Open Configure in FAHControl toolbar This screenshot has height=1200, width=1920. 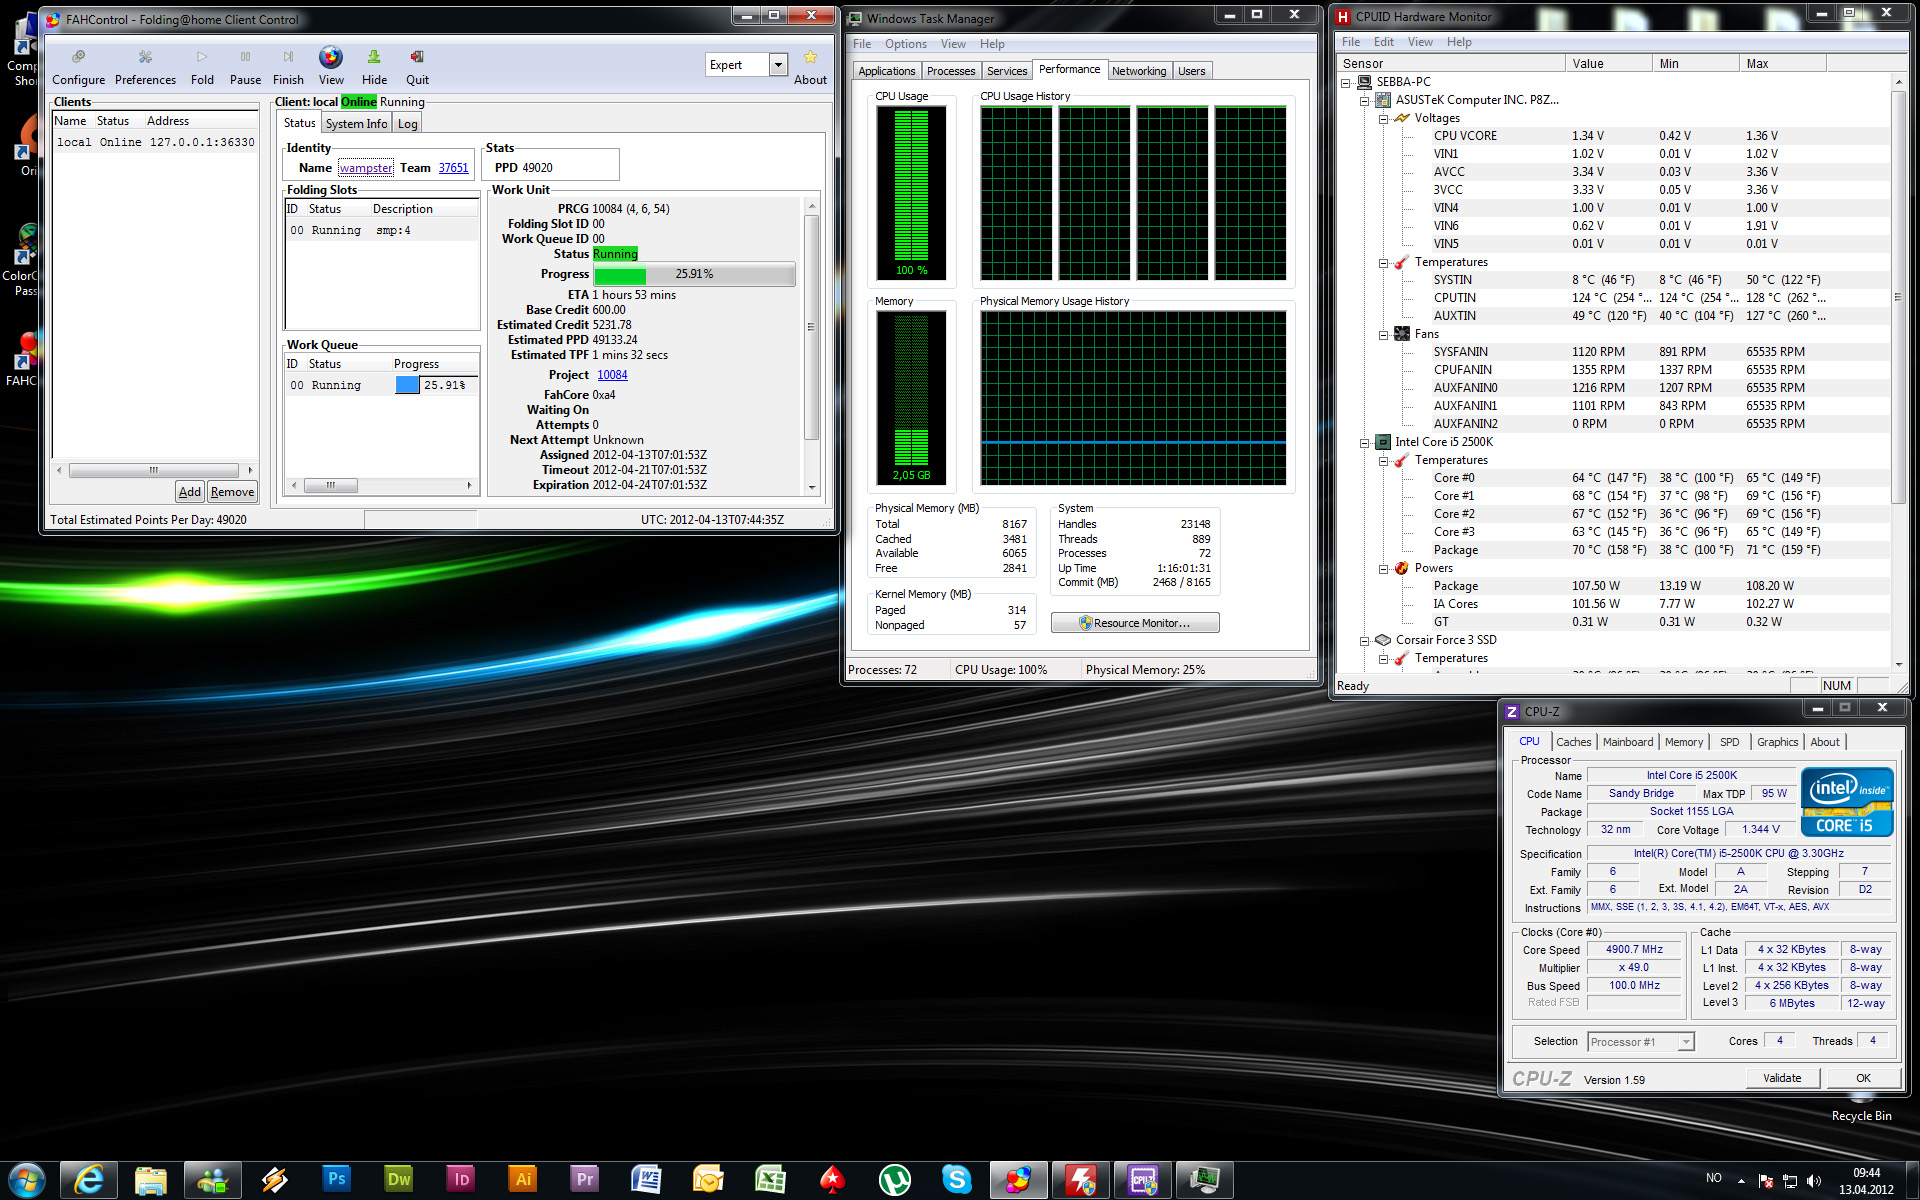click(x=78, y=67)
